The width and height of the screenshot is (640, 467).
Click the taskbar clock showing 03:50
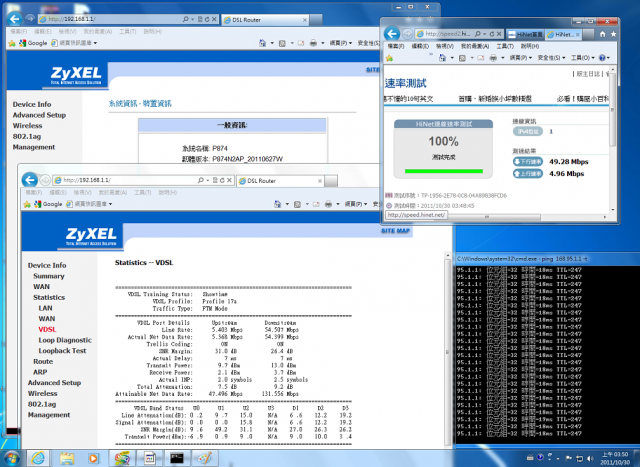tap(615, 458)
